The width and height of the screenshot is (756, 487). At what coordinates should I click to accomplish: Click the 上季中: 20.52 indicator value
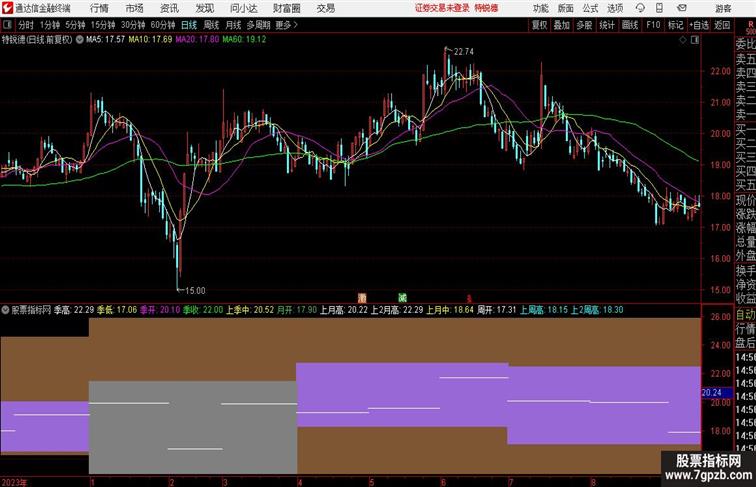(250, 310)
